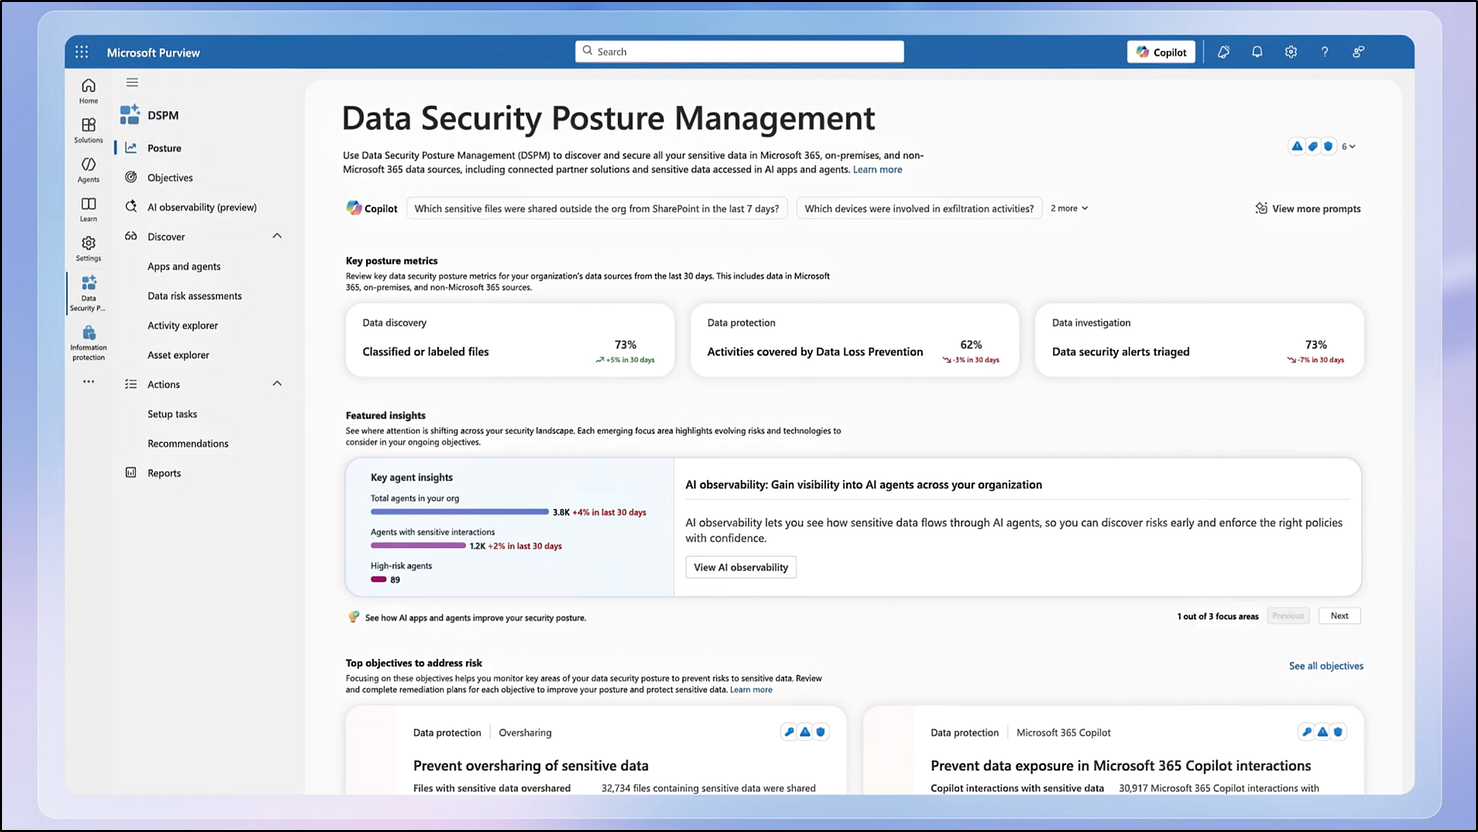Viewport: 1478px width, 832px height.
Task: Click the notifications bell icon
Action: [x=1257, y=51]
